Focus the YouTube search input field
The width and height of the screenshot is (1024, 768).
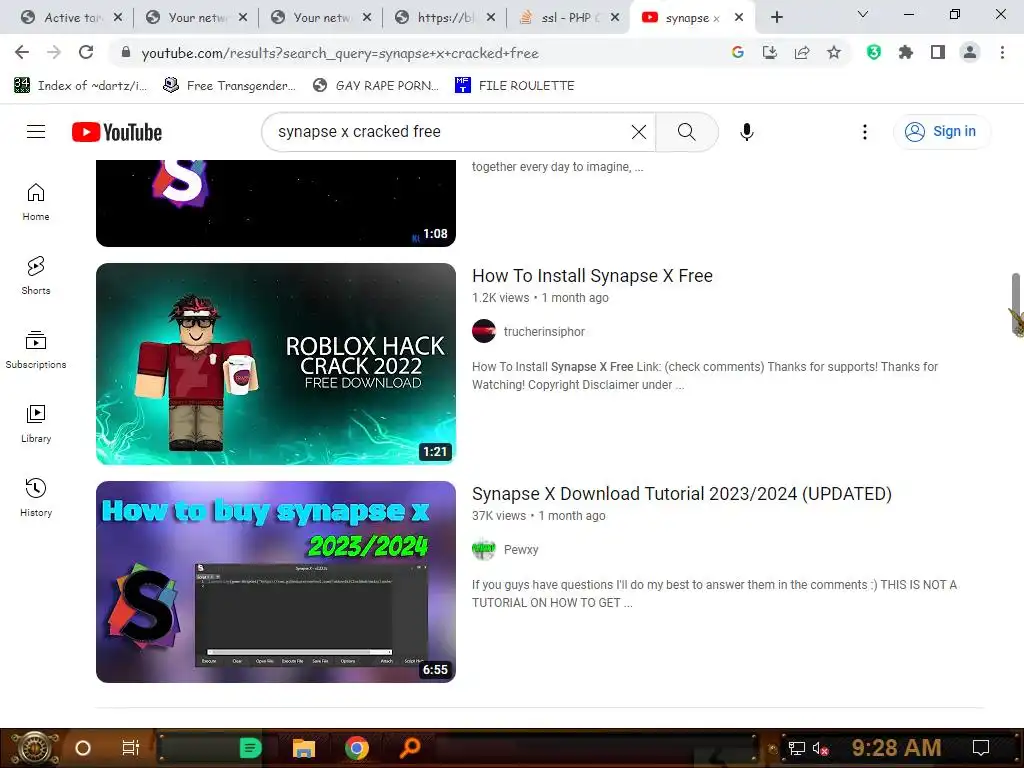451,132
